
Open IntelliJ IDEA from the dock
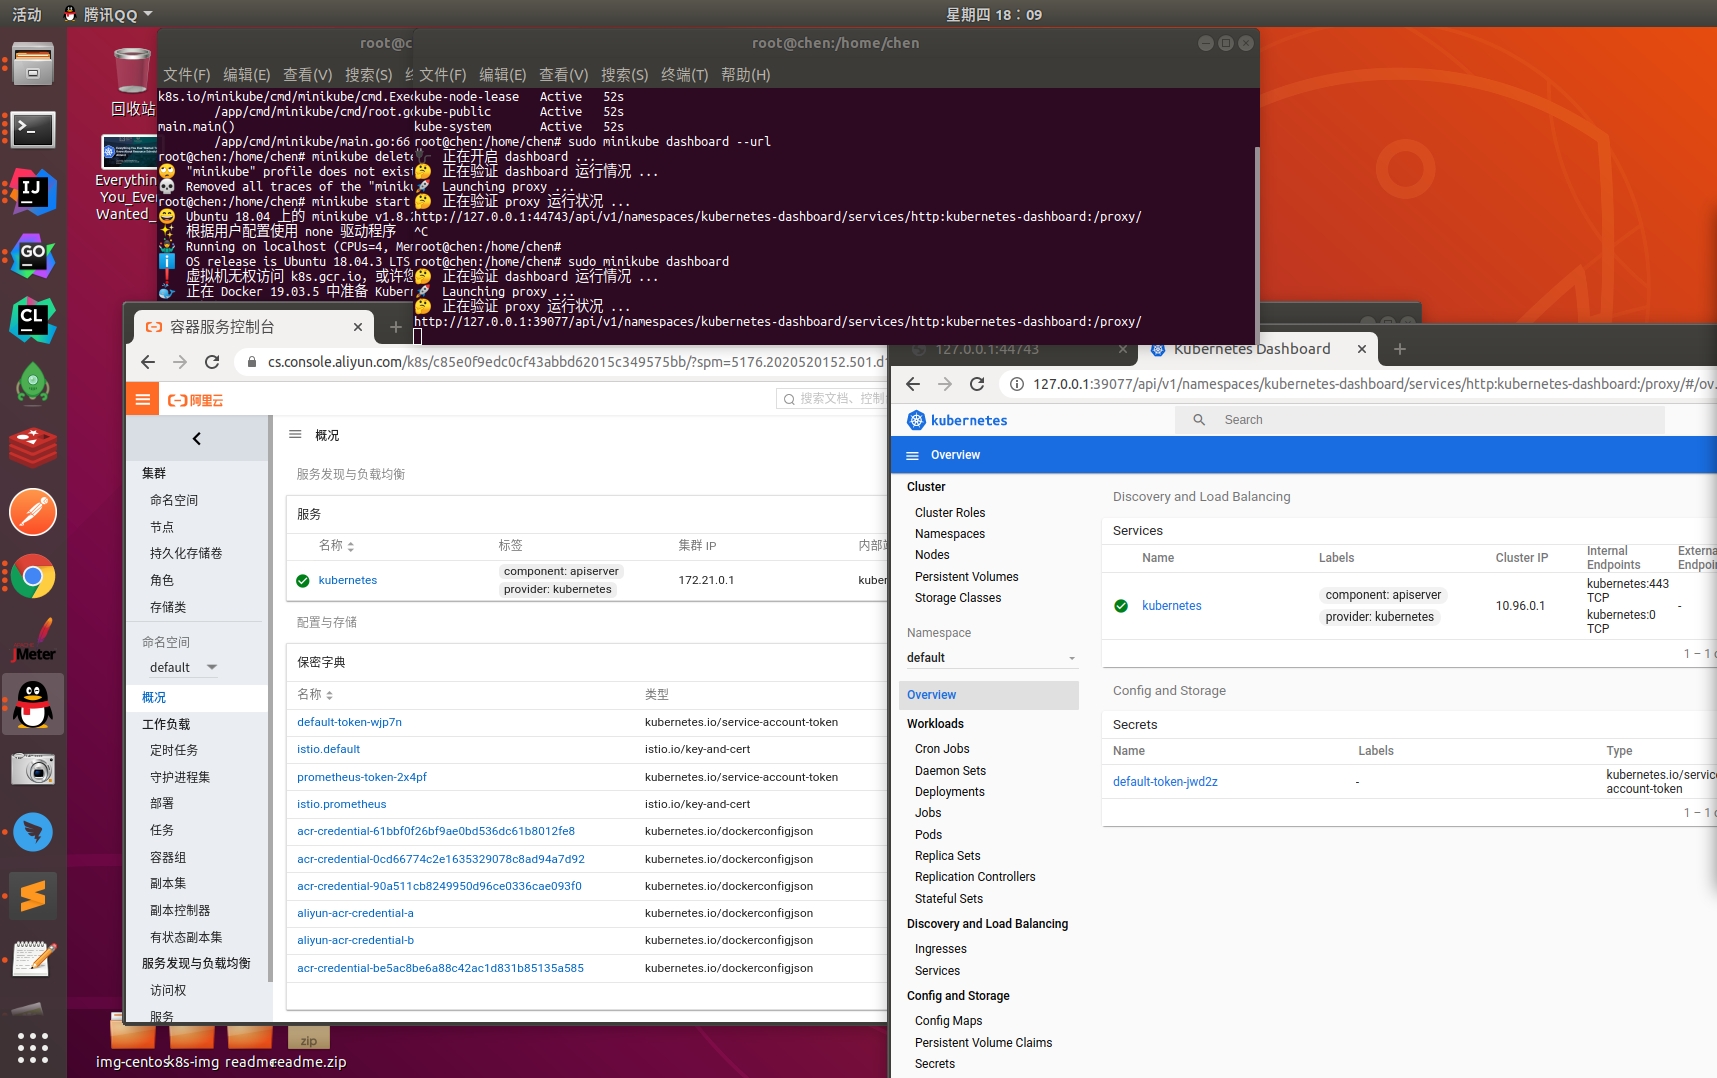(x=33, y=192)
